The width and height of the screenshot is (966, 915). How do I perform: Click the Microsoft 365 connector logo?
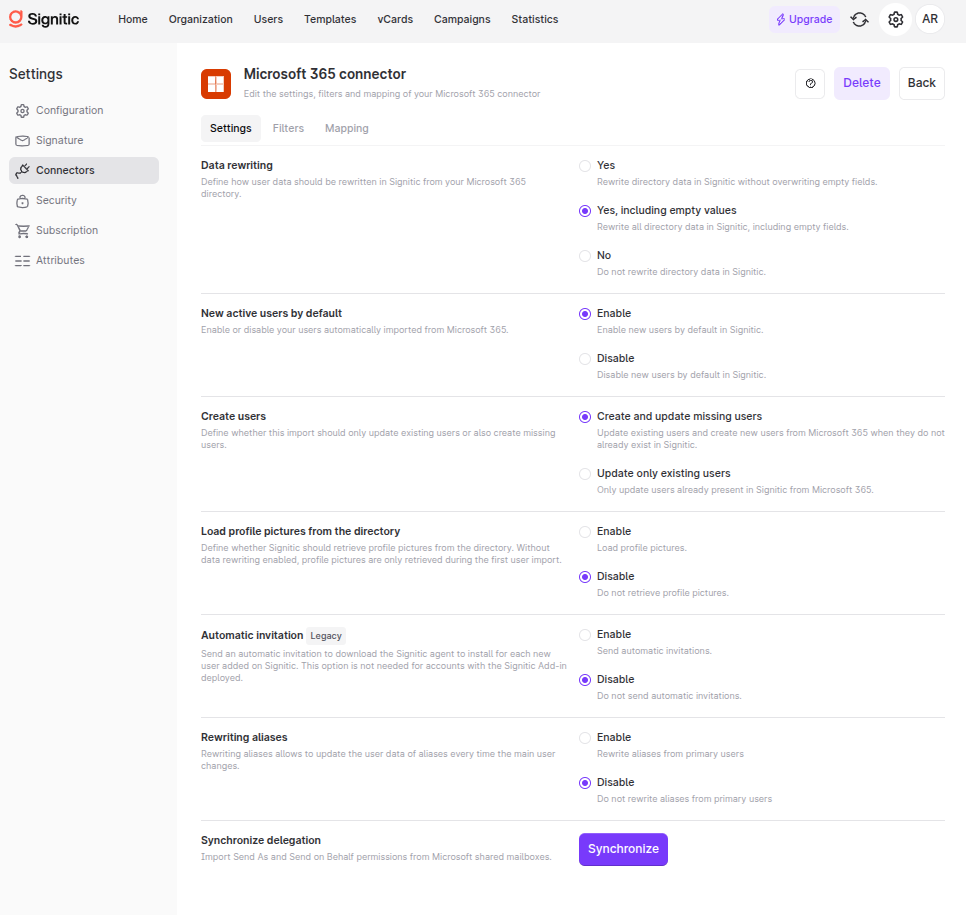pyautogui.click(x=216, y=84)
